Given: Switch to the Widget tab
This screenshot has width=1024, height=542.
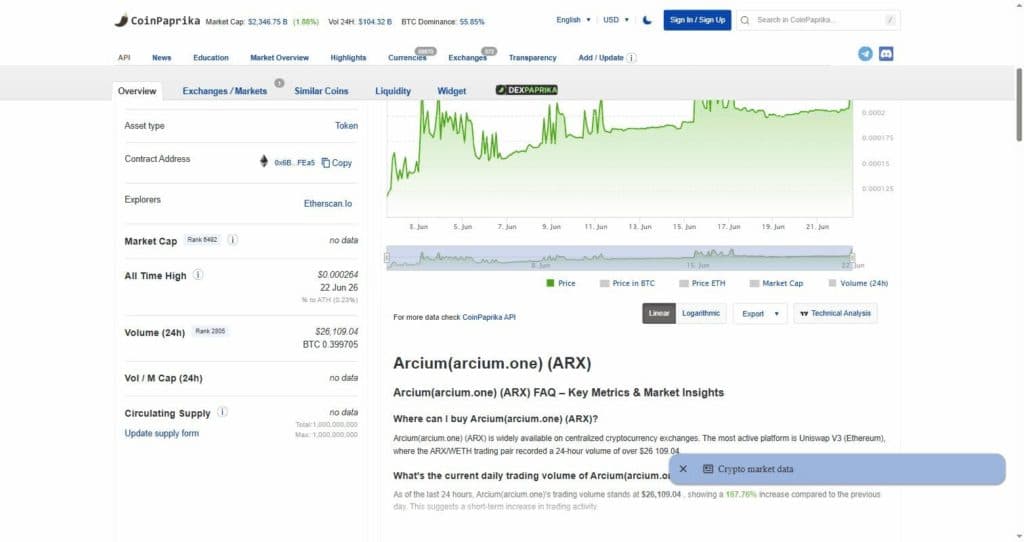Looking at the screenshot, I should coord(451,91).
